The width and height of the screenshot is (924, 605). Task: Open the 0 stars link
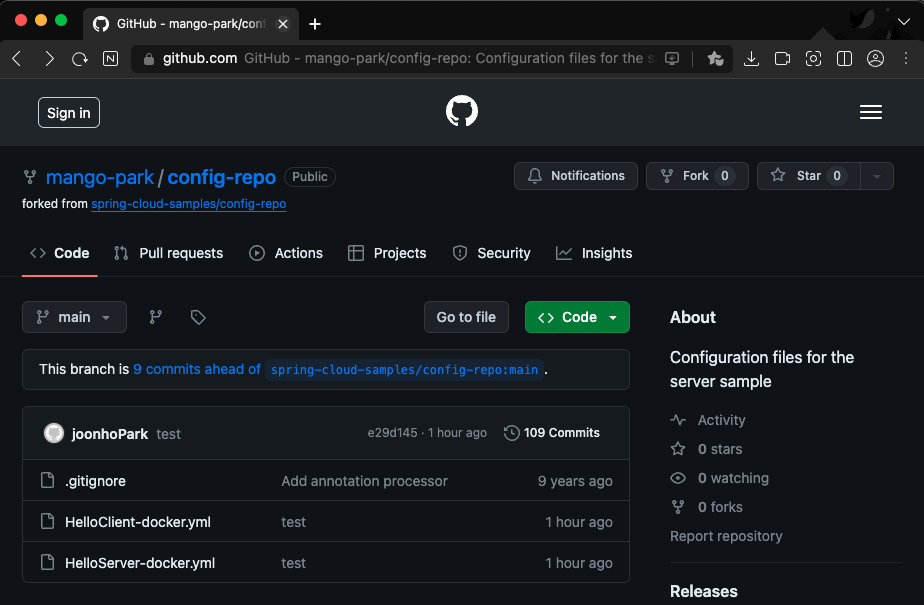click(x=720, y=449)
